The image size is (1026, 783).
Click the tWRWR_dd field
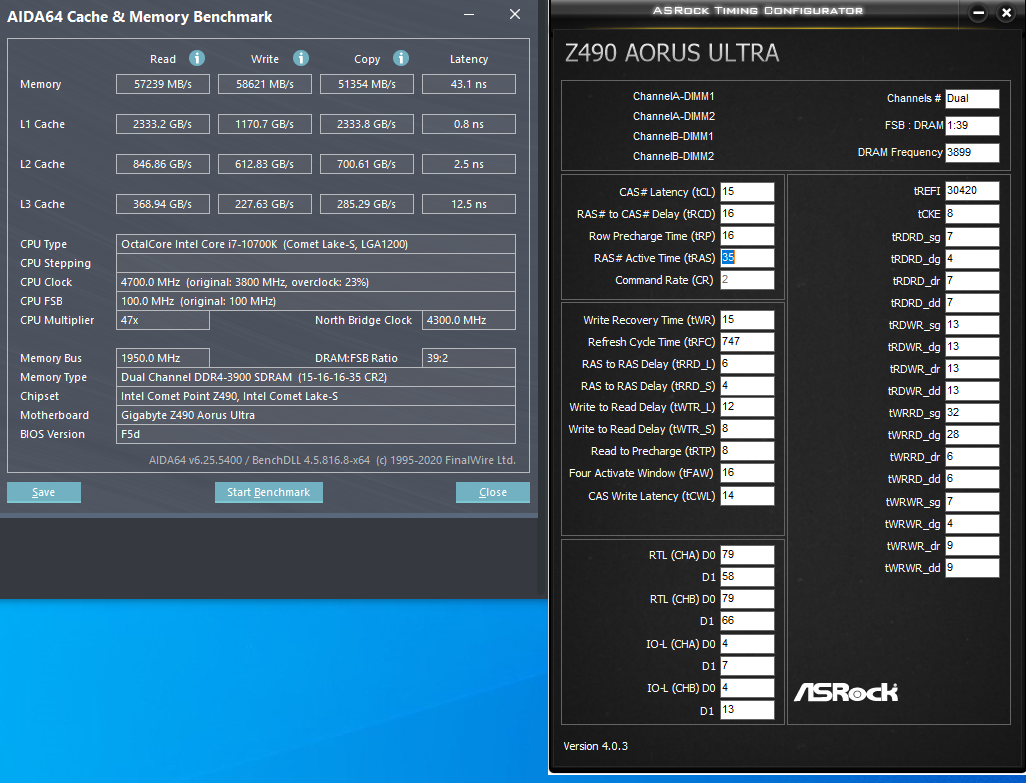pyautogui.click(x=972, y=568)
